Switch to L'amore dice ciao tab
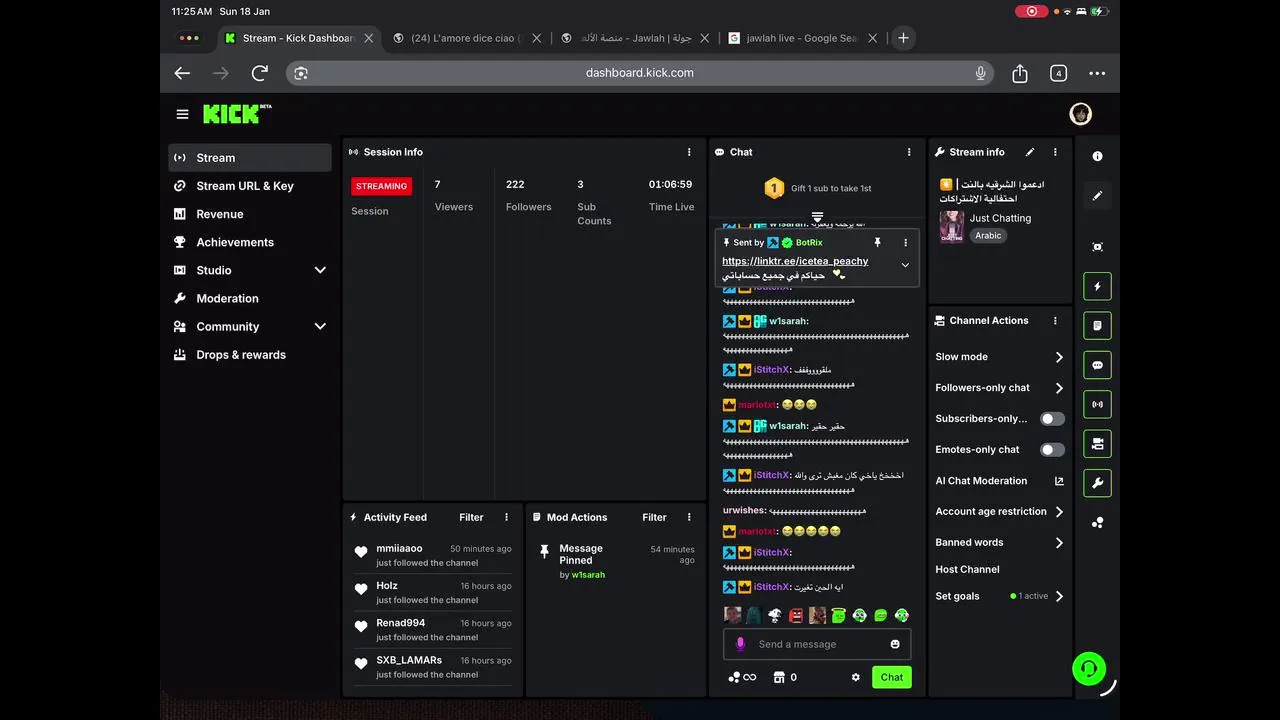 (466, 38)
